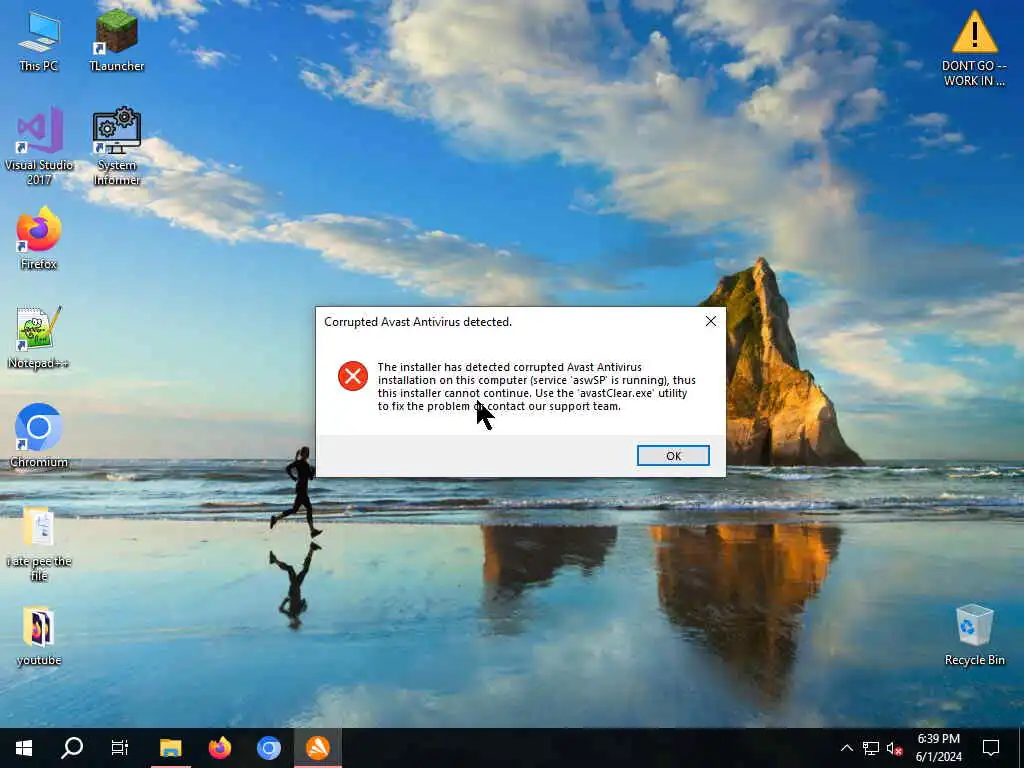Viewport: 1024px width, 768px height.
Task: Select the Avast installer taskbar button
Action: (x=317, y=748)
